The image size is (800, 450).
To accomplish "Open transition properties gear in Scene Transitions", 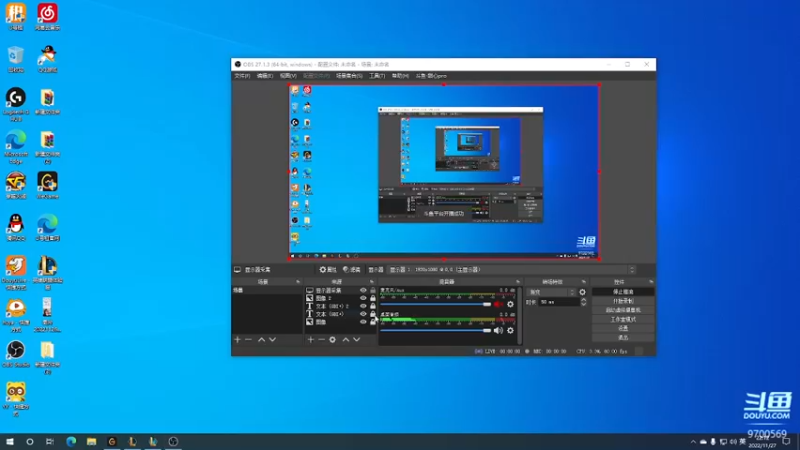I will coord(583,292).
